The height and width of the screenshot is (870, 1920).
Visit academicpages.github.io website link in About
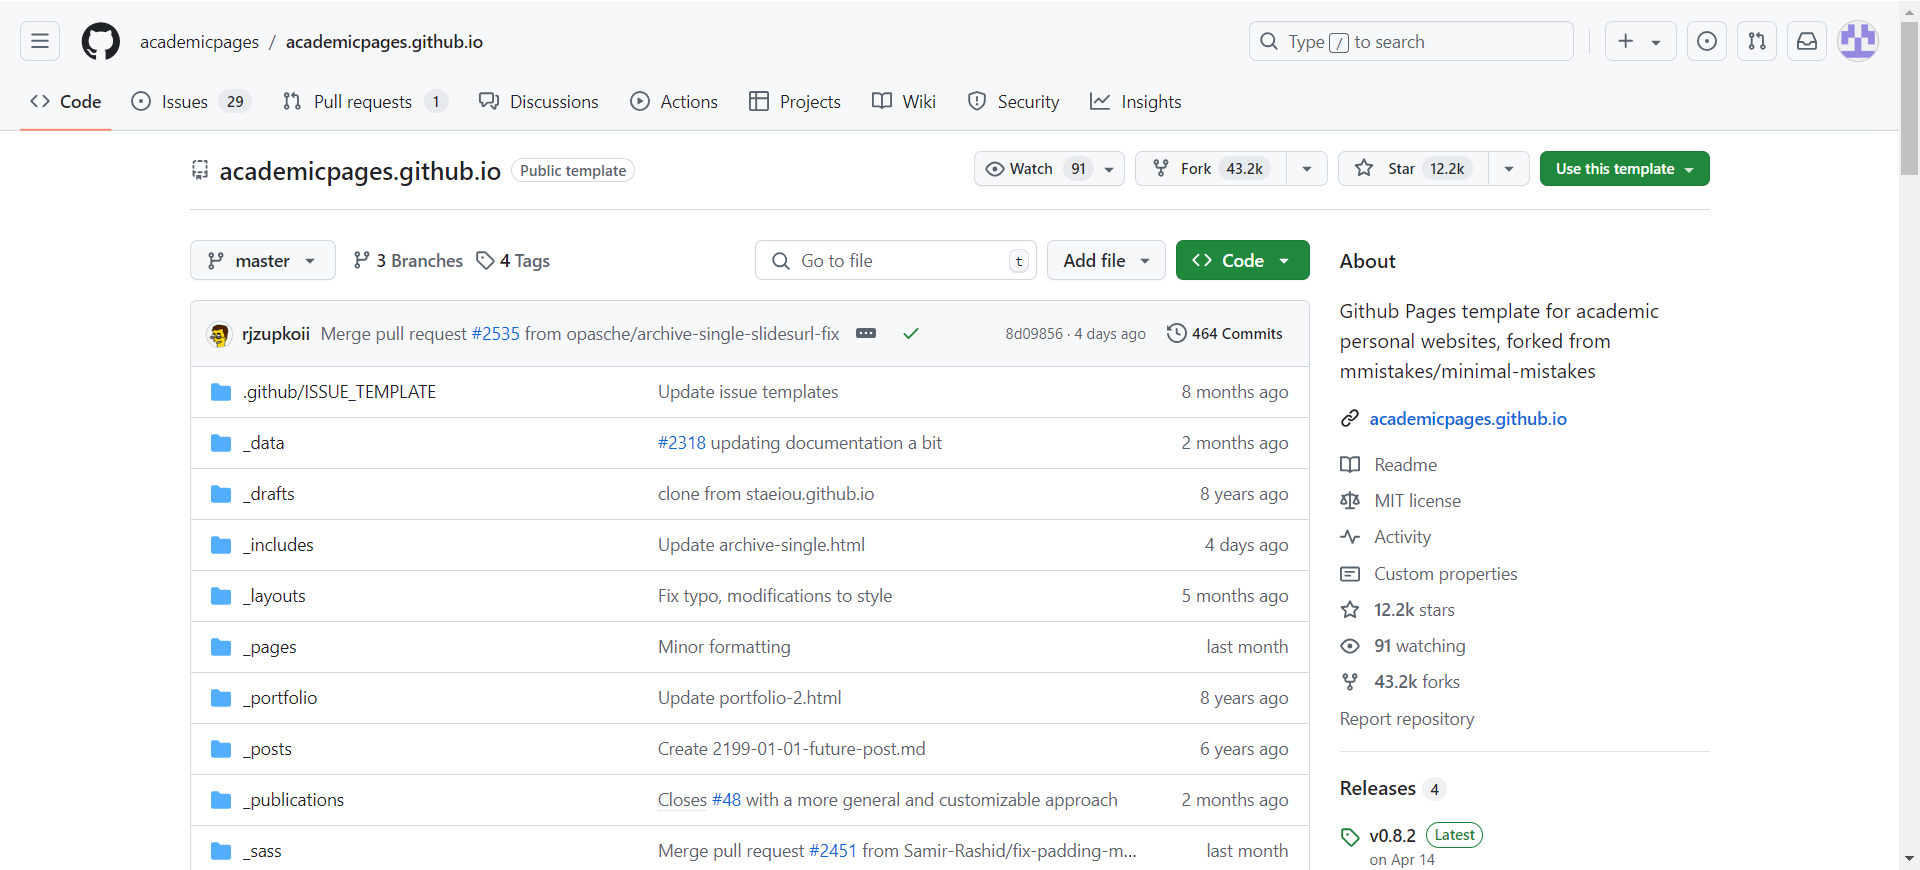click(x=1468, y=418)
